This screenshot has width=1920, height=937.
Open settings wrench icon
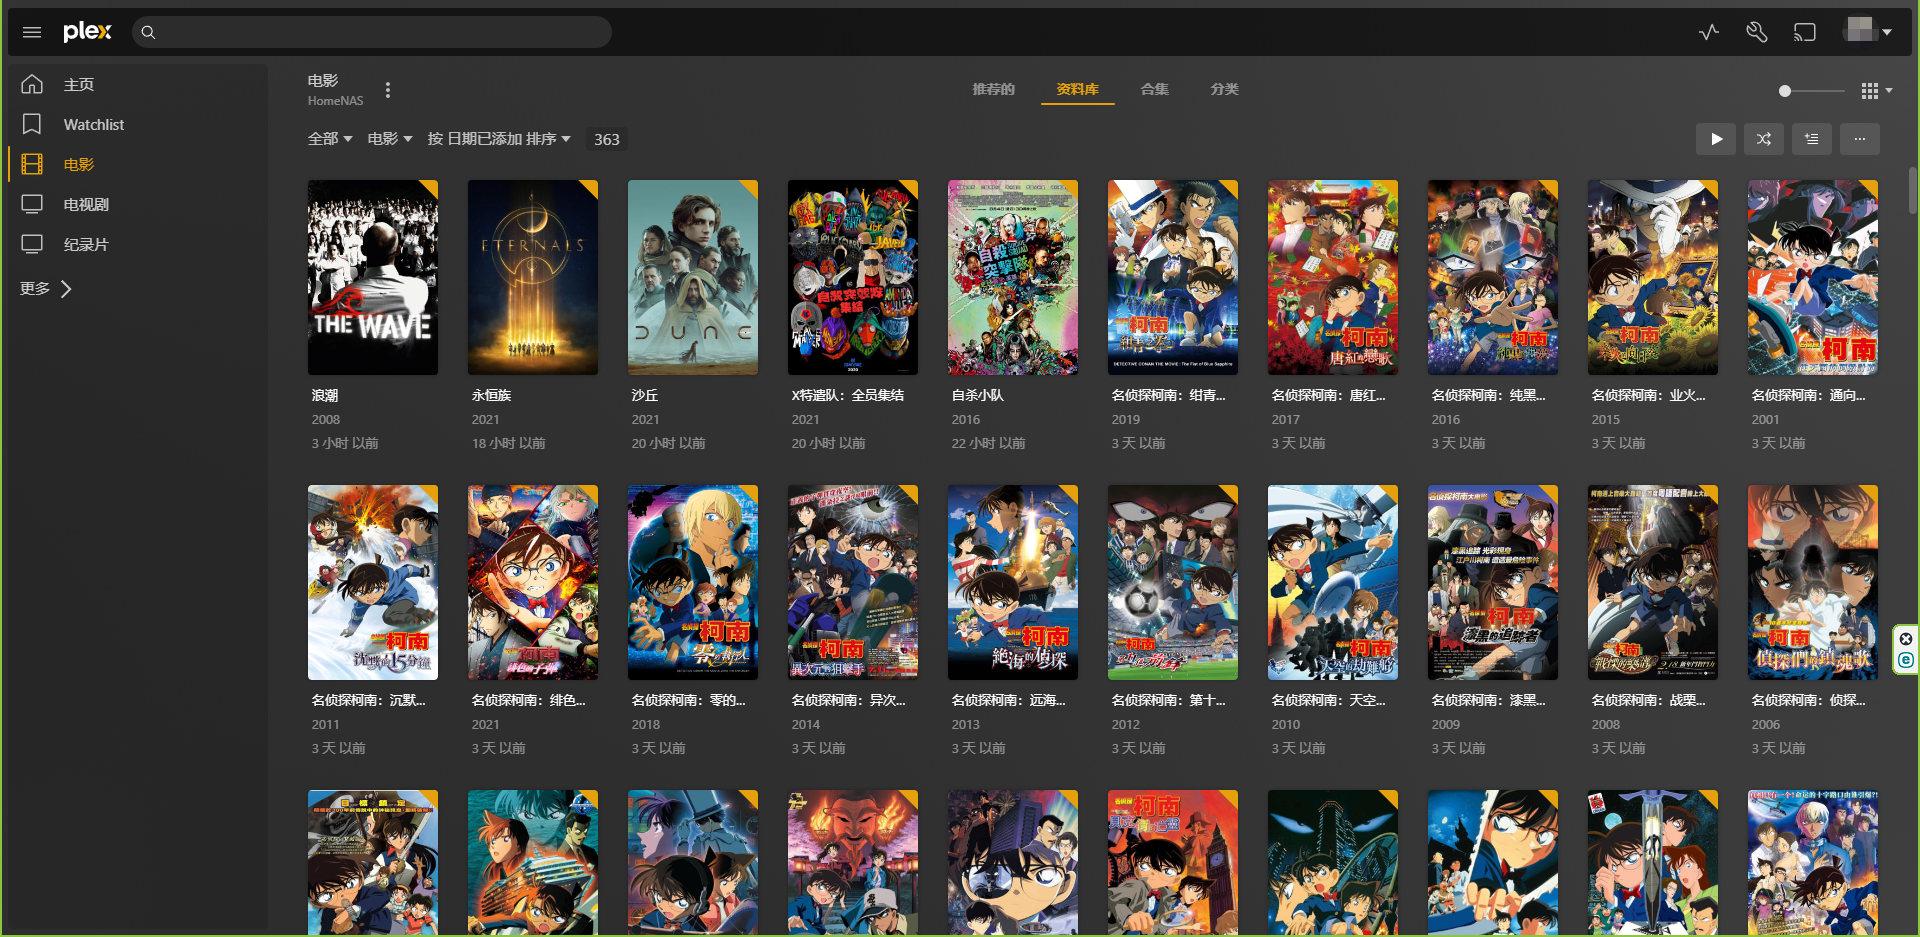click(x=1756, y=32)
